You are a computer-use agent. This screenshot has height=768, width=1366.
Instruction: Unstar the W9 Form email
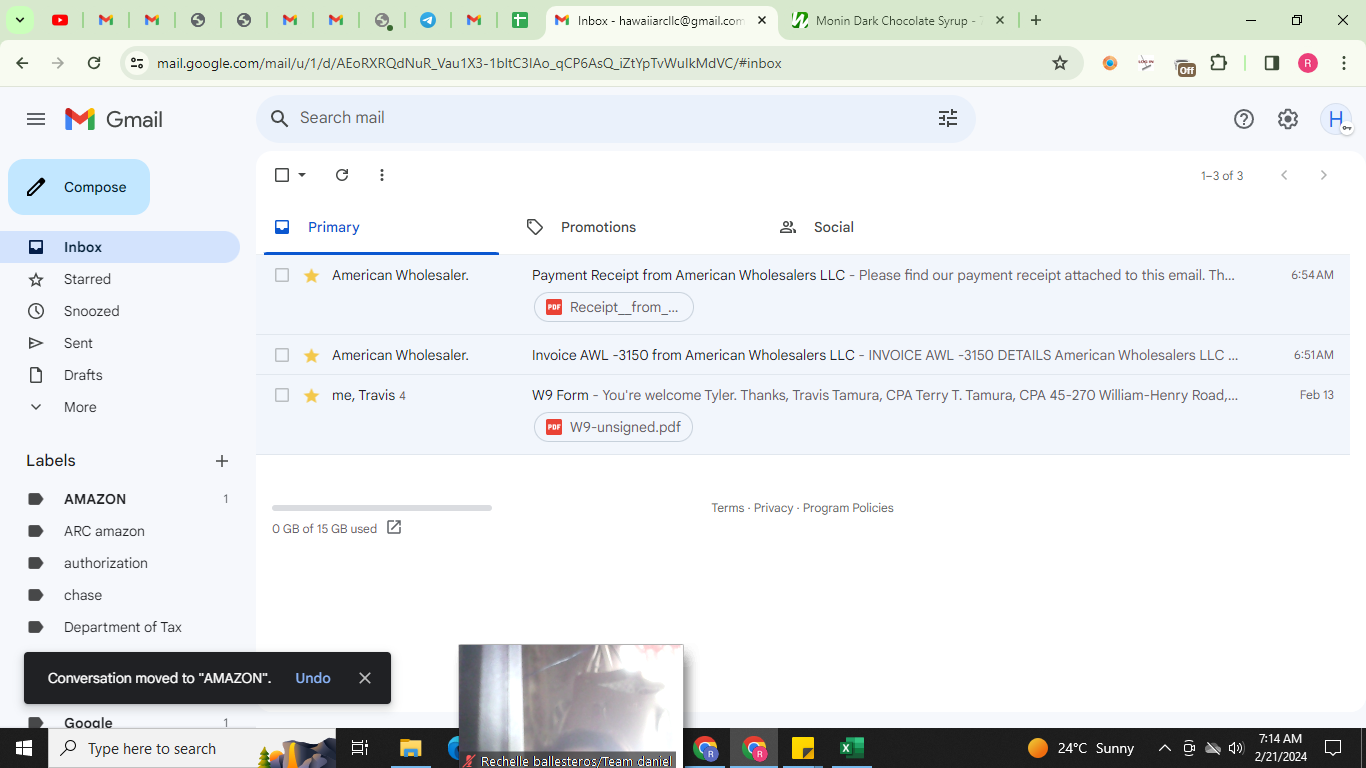(x=311, y=395)
